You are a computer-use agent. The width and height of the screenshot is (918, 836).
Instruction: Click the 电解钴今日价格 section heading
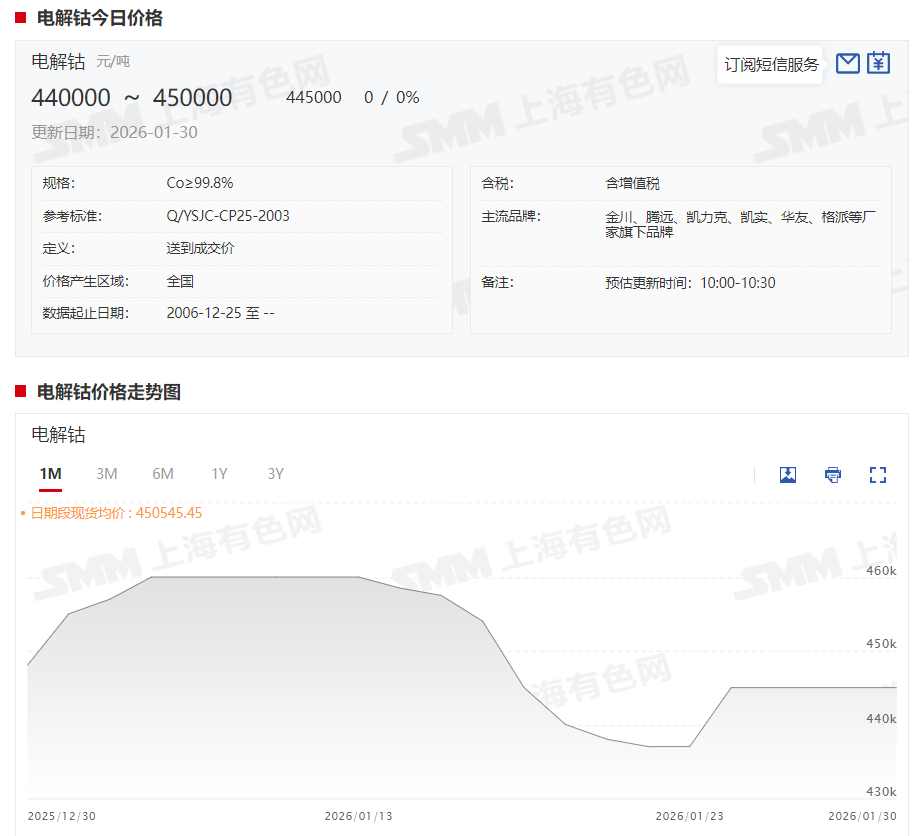coord(99,18)
